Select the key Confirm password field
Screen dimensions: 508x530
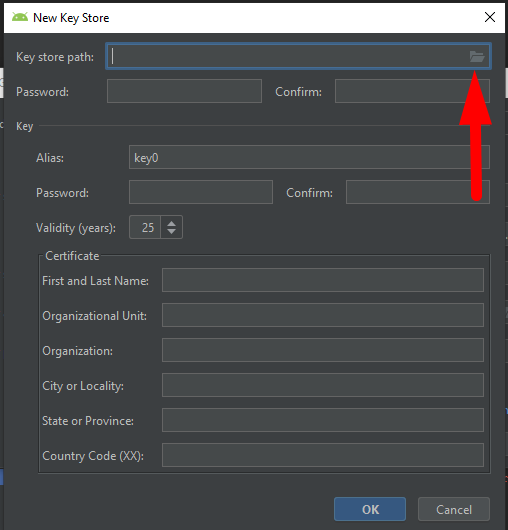point(418,192)
